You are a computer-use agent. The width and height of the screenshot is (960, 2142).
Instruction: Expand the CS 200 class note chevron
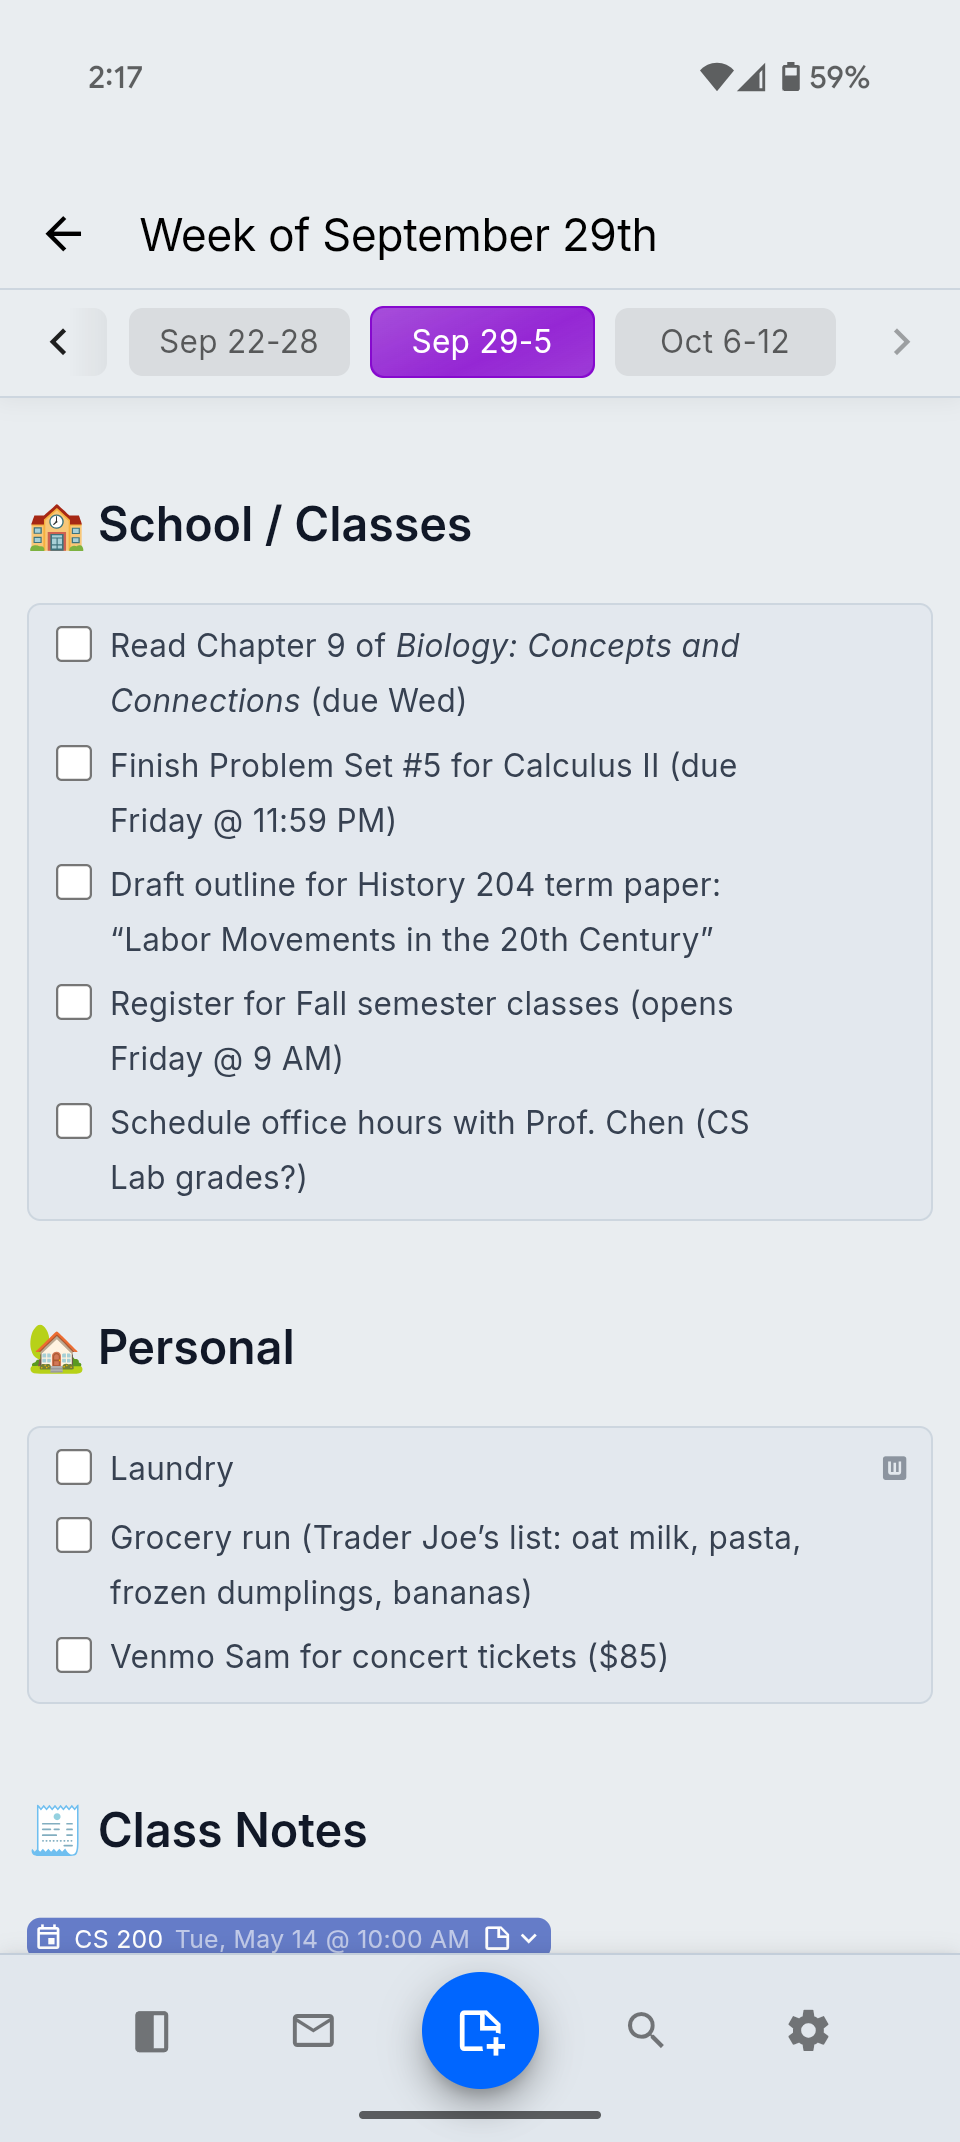click(528, 1938)
